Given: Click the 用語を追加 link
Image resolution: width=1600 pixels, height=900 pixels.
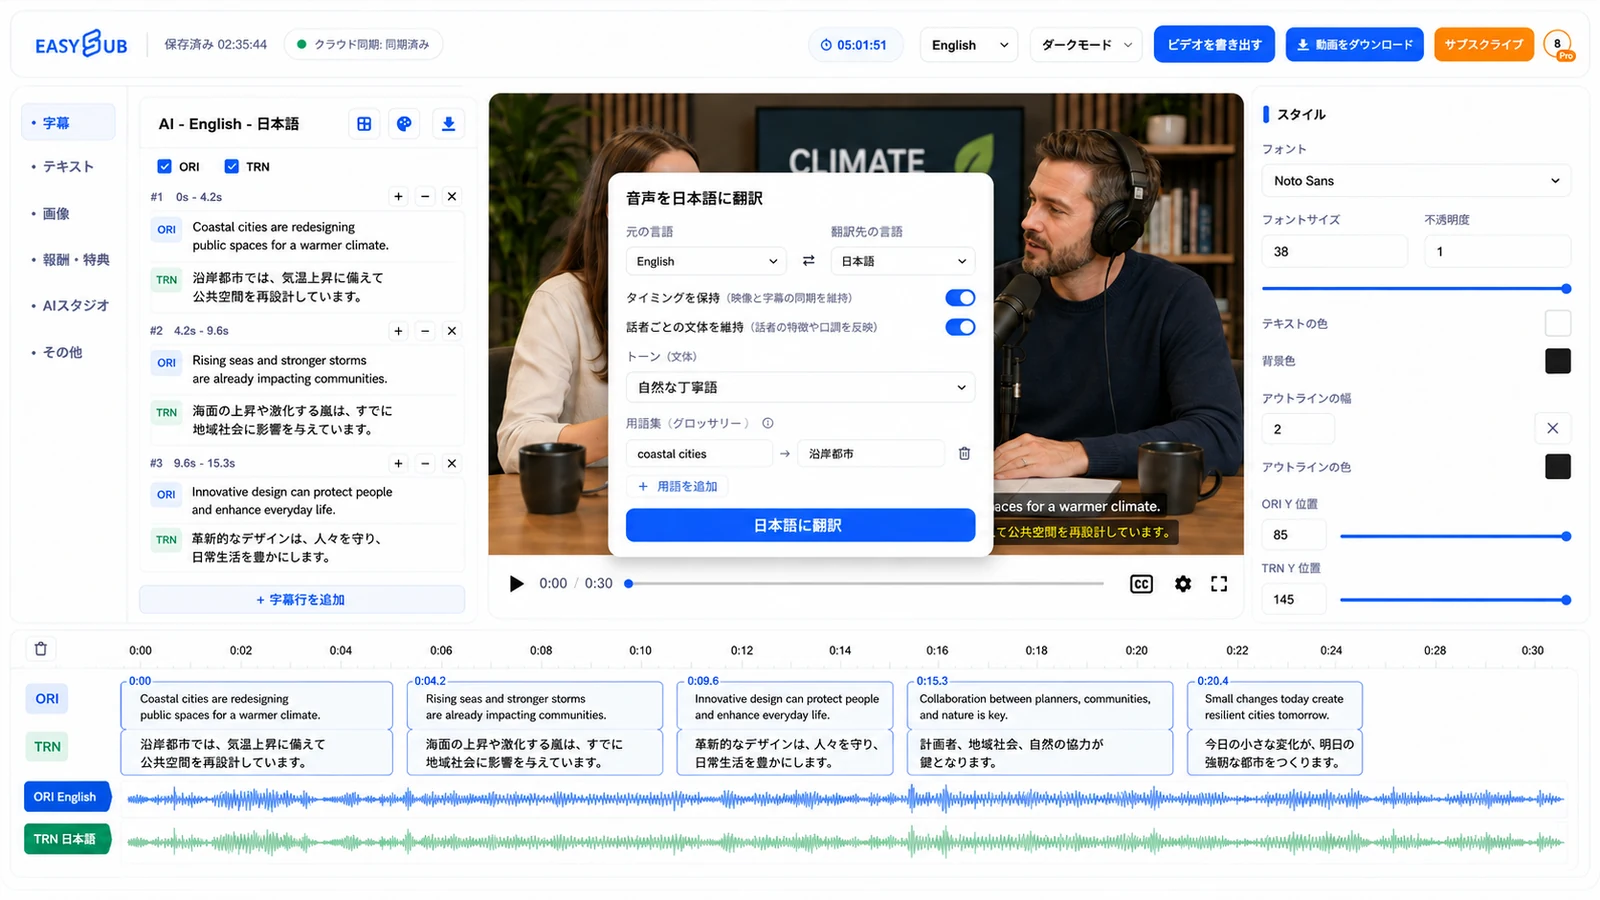Looking at the screenshot, I should [678, 486].
